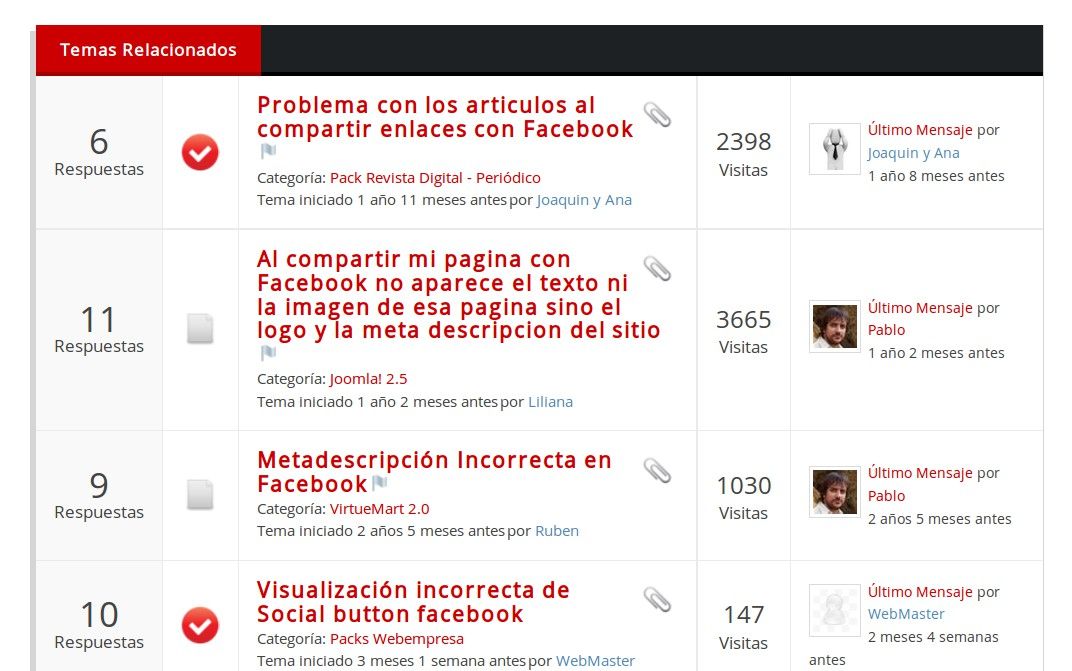Click Pablo's avatar in the 3665 Visitas row
Screen dimensions: 1072x671
(x=835, y=326)
